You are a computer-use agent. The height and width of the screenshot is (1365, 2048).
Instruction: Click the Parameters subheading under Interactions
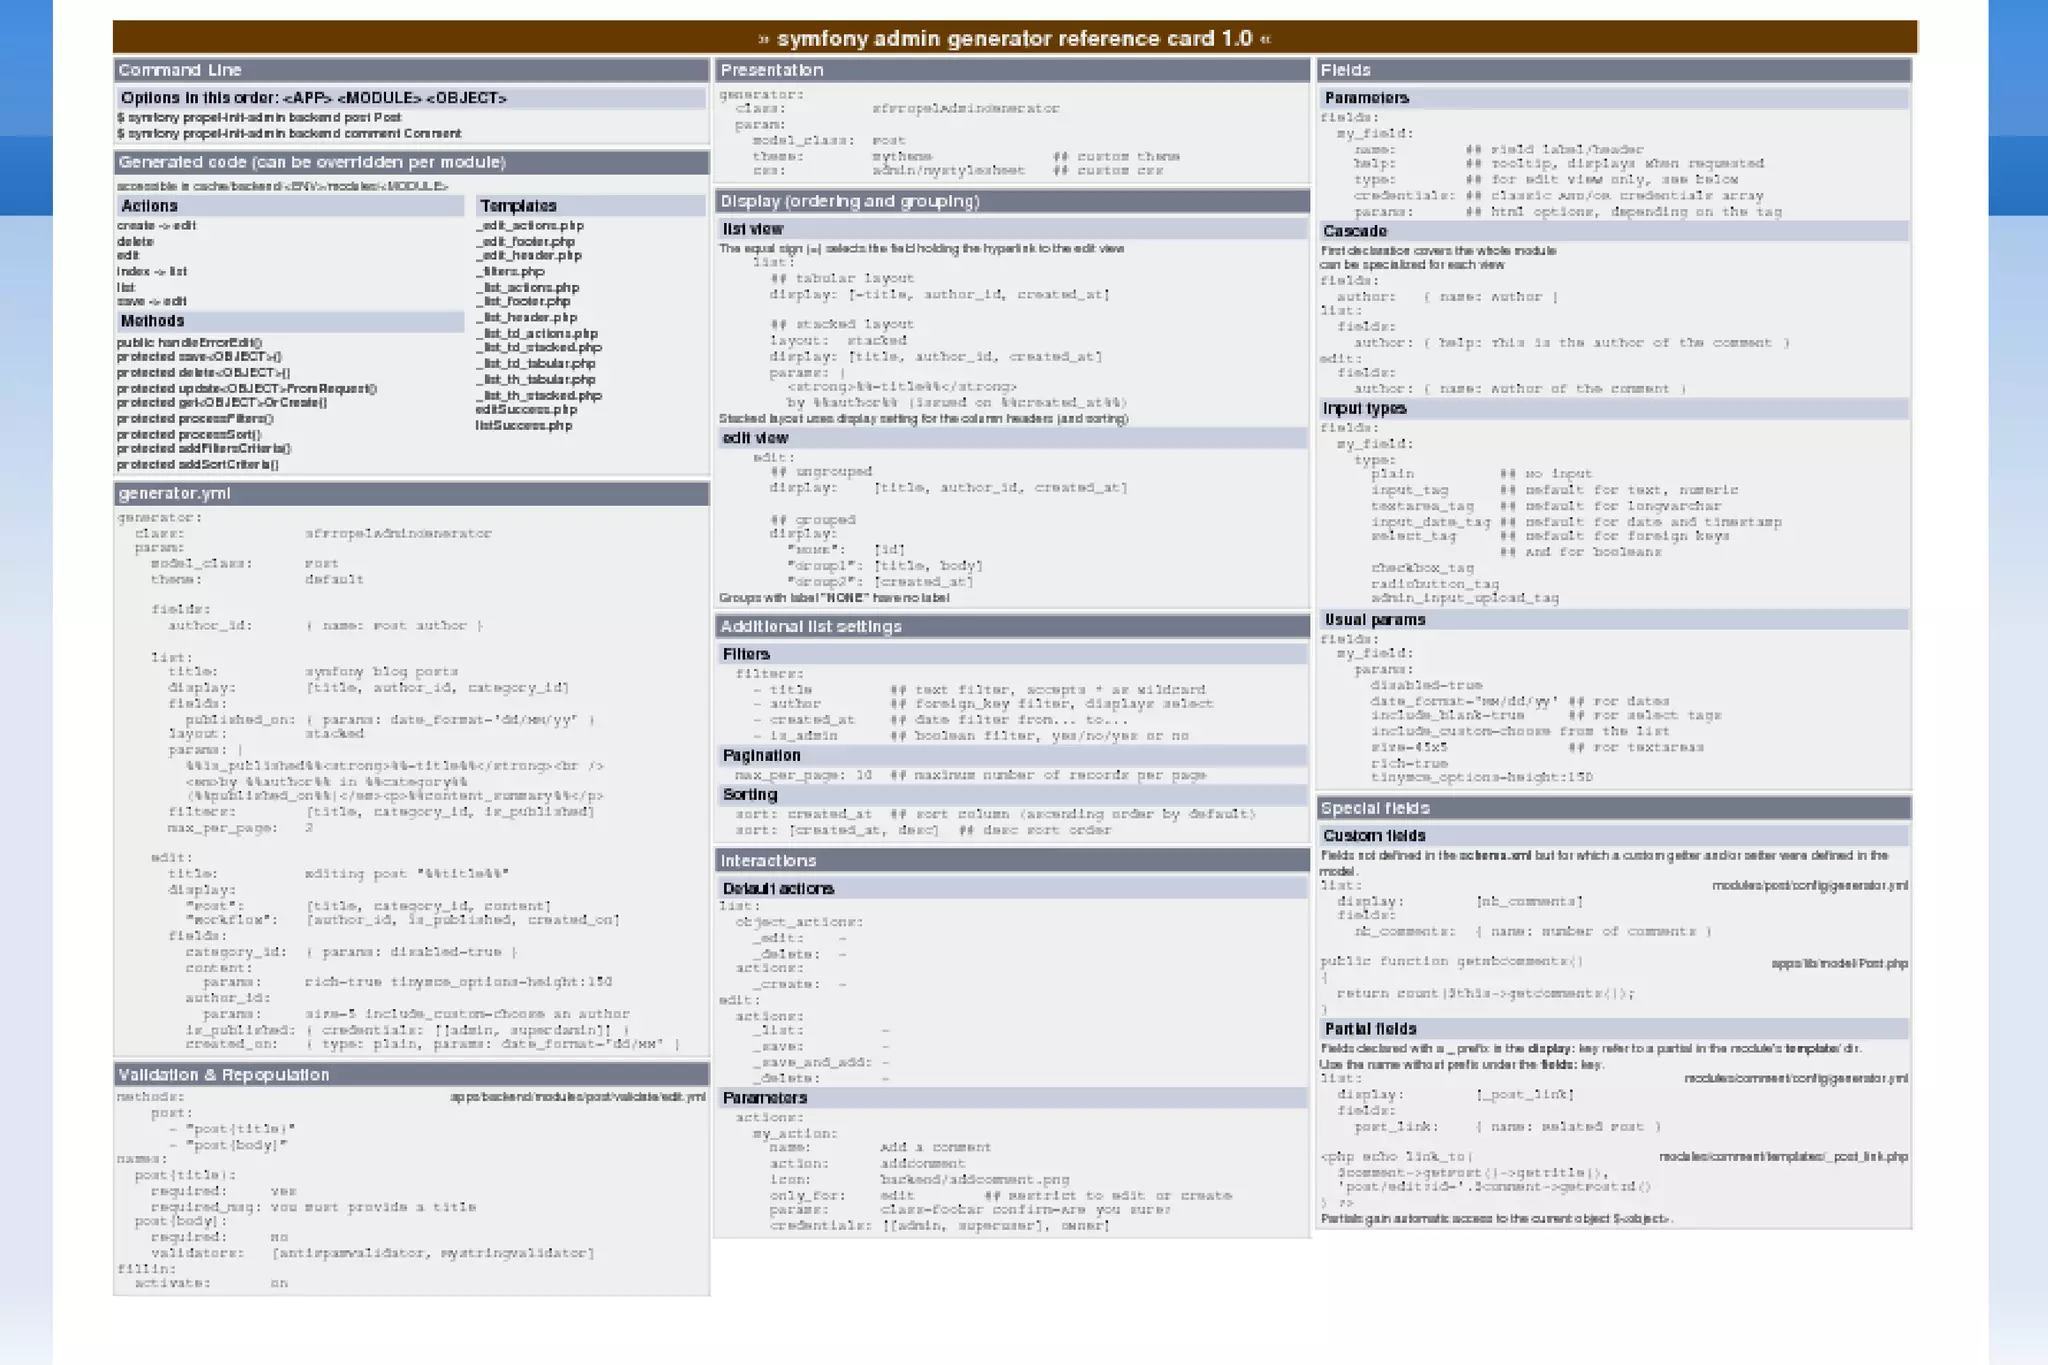(1012, 1097)
